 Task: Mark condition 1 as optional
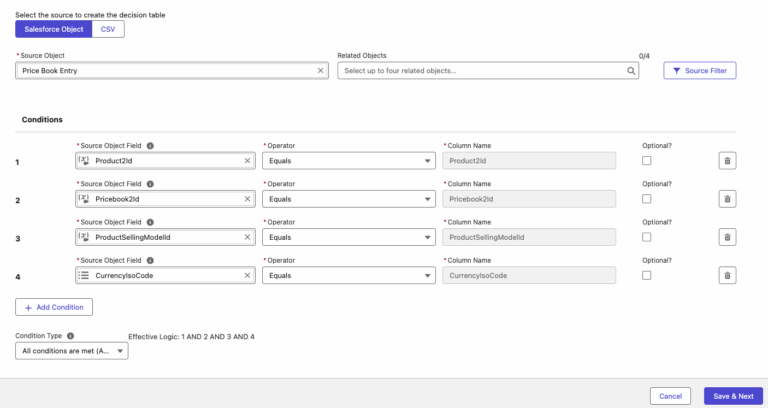647,161
